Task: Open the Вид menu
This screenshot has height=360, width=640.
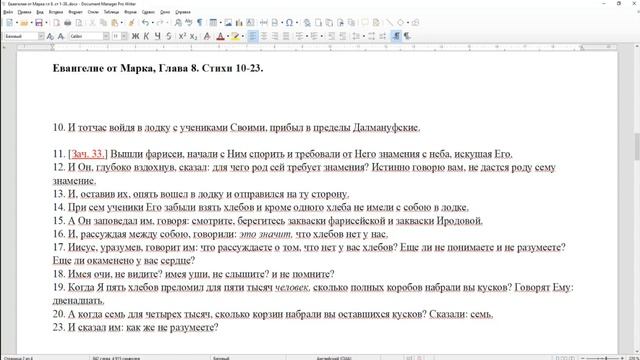Action: pyautogui.click(x=40, y=12)
